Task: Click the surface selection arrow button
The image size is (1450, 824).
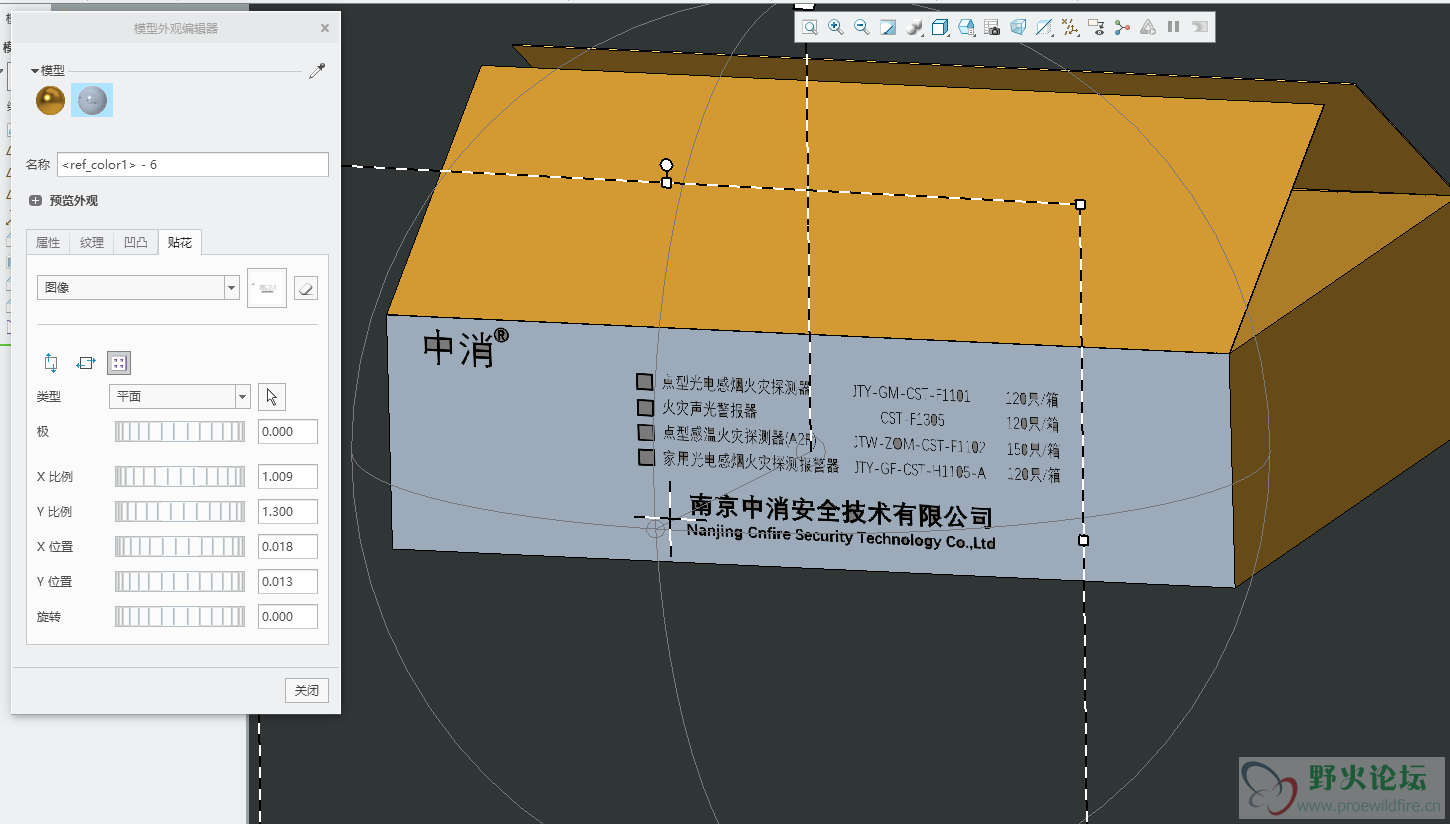Action: [x=271, y=397]
